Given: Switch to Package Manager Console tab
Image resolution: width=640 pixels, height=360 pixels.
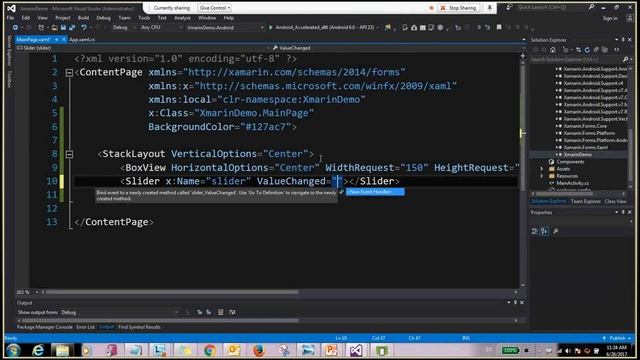Looking at the screenshot, I should (44, 327).
